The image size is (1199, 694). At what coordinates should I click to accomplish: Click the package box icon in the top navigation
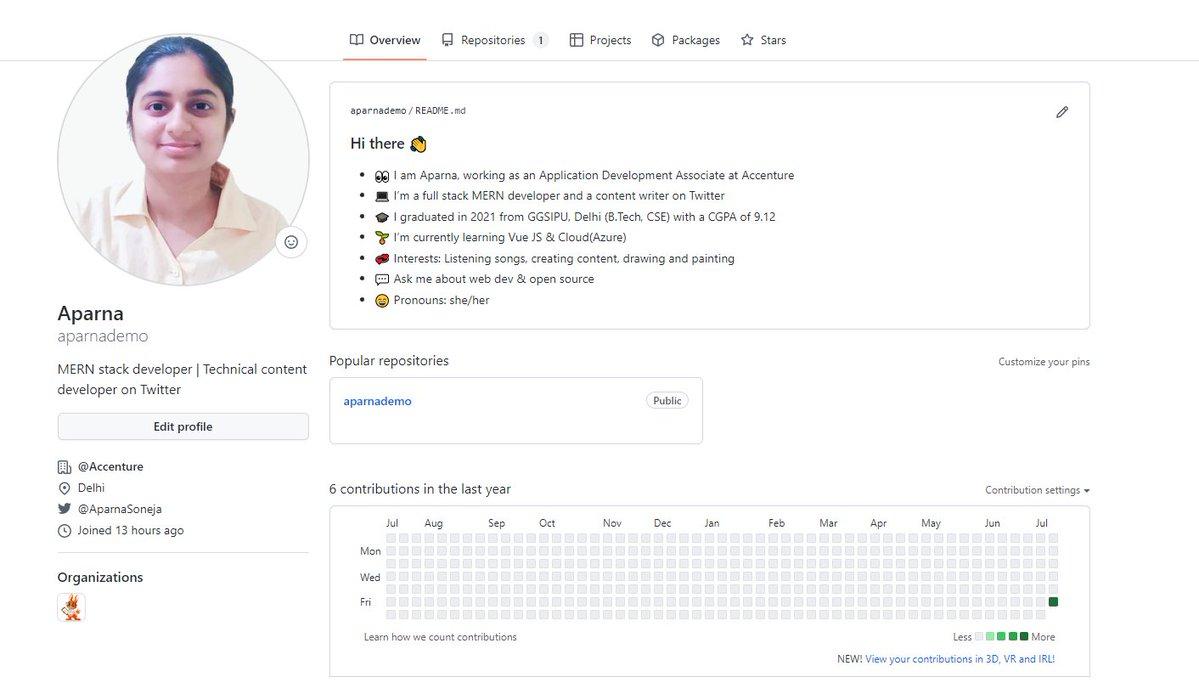(x=657, y=39)
